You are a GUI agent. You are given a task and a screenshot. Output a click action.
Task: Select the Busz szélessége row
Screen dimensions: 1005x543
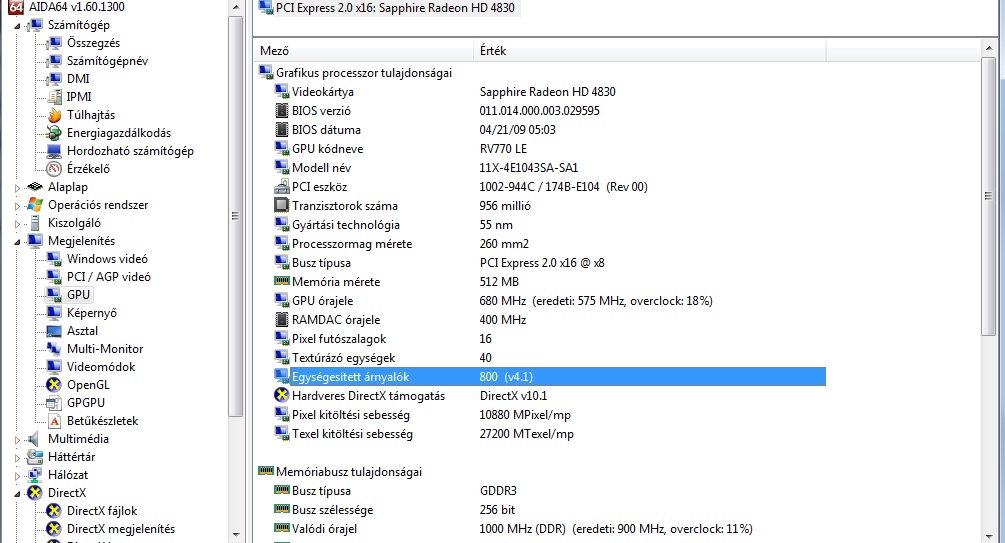[550, 510]
